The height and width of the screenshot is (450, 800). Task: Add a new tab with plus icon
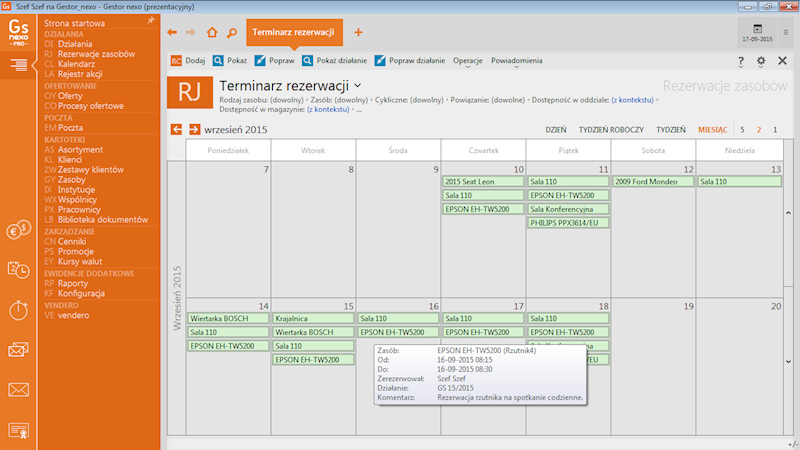pyautogui.click(x=358, y=32)
